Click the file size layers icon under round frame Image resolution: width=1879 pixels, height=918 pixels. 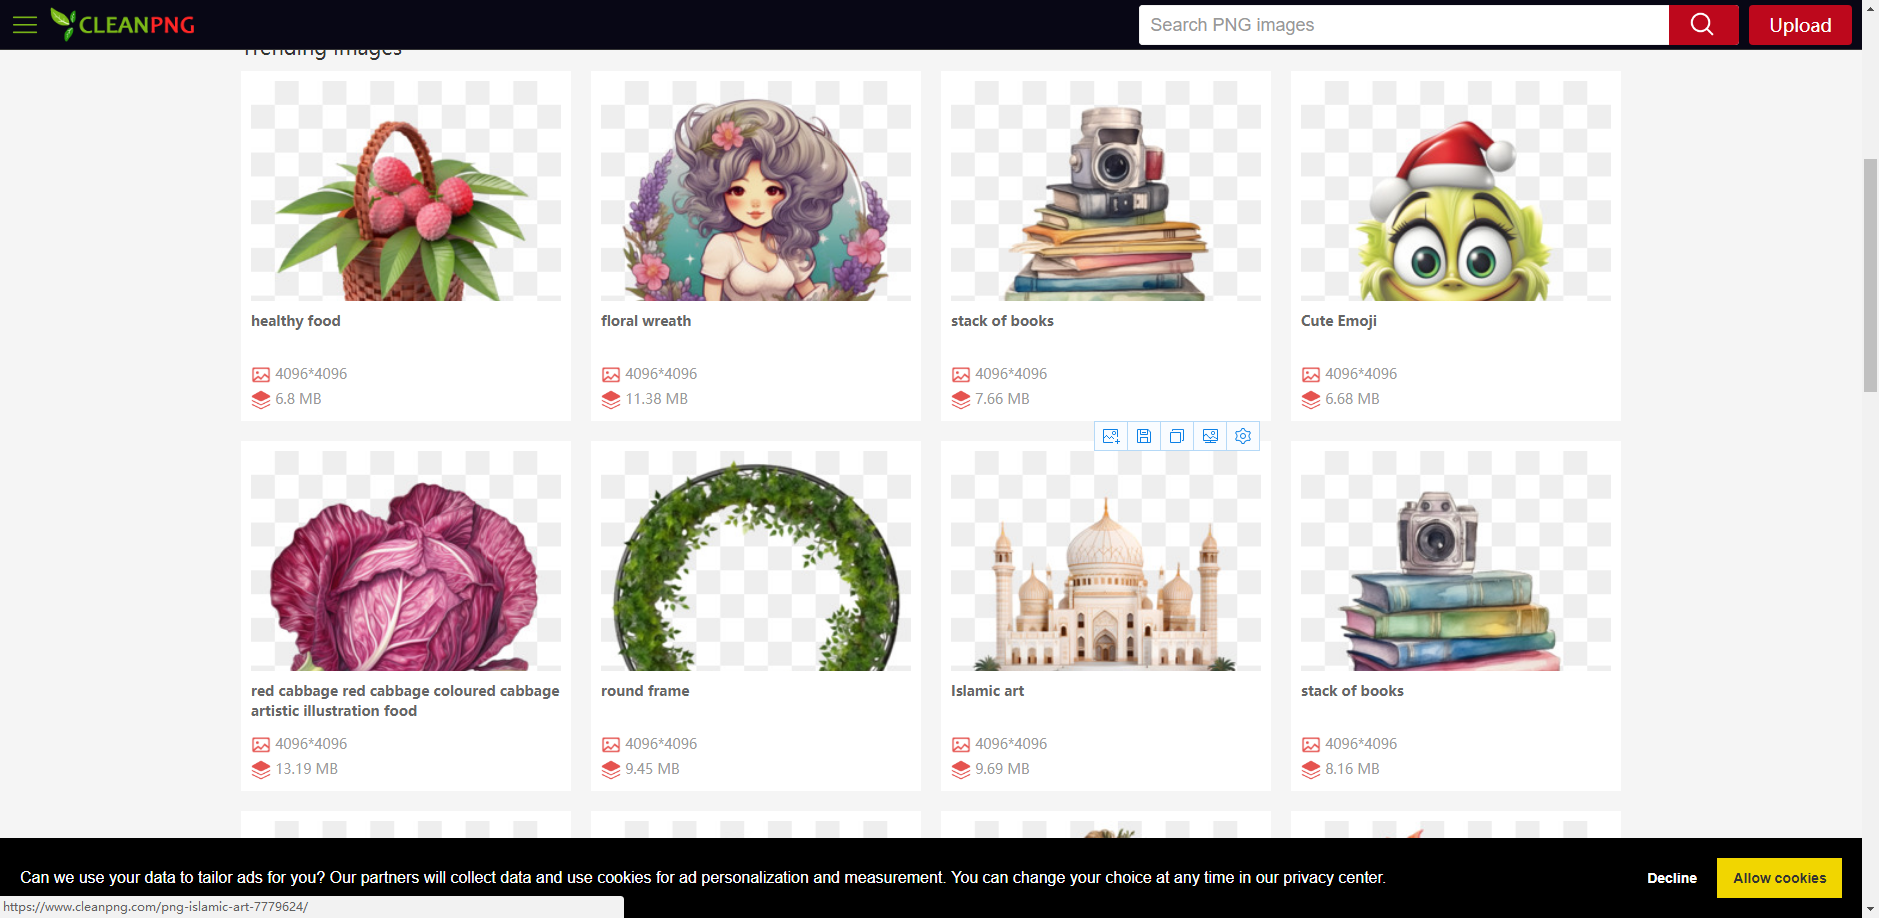click(x=611, y=770)
